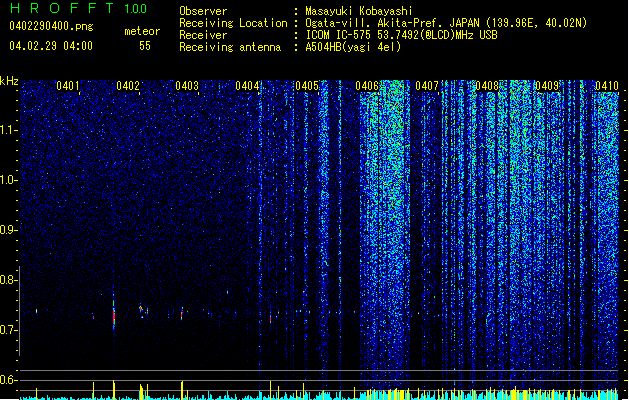
Task: Click the 1.1 frequency axis label
Action: [x=8, y=130]
